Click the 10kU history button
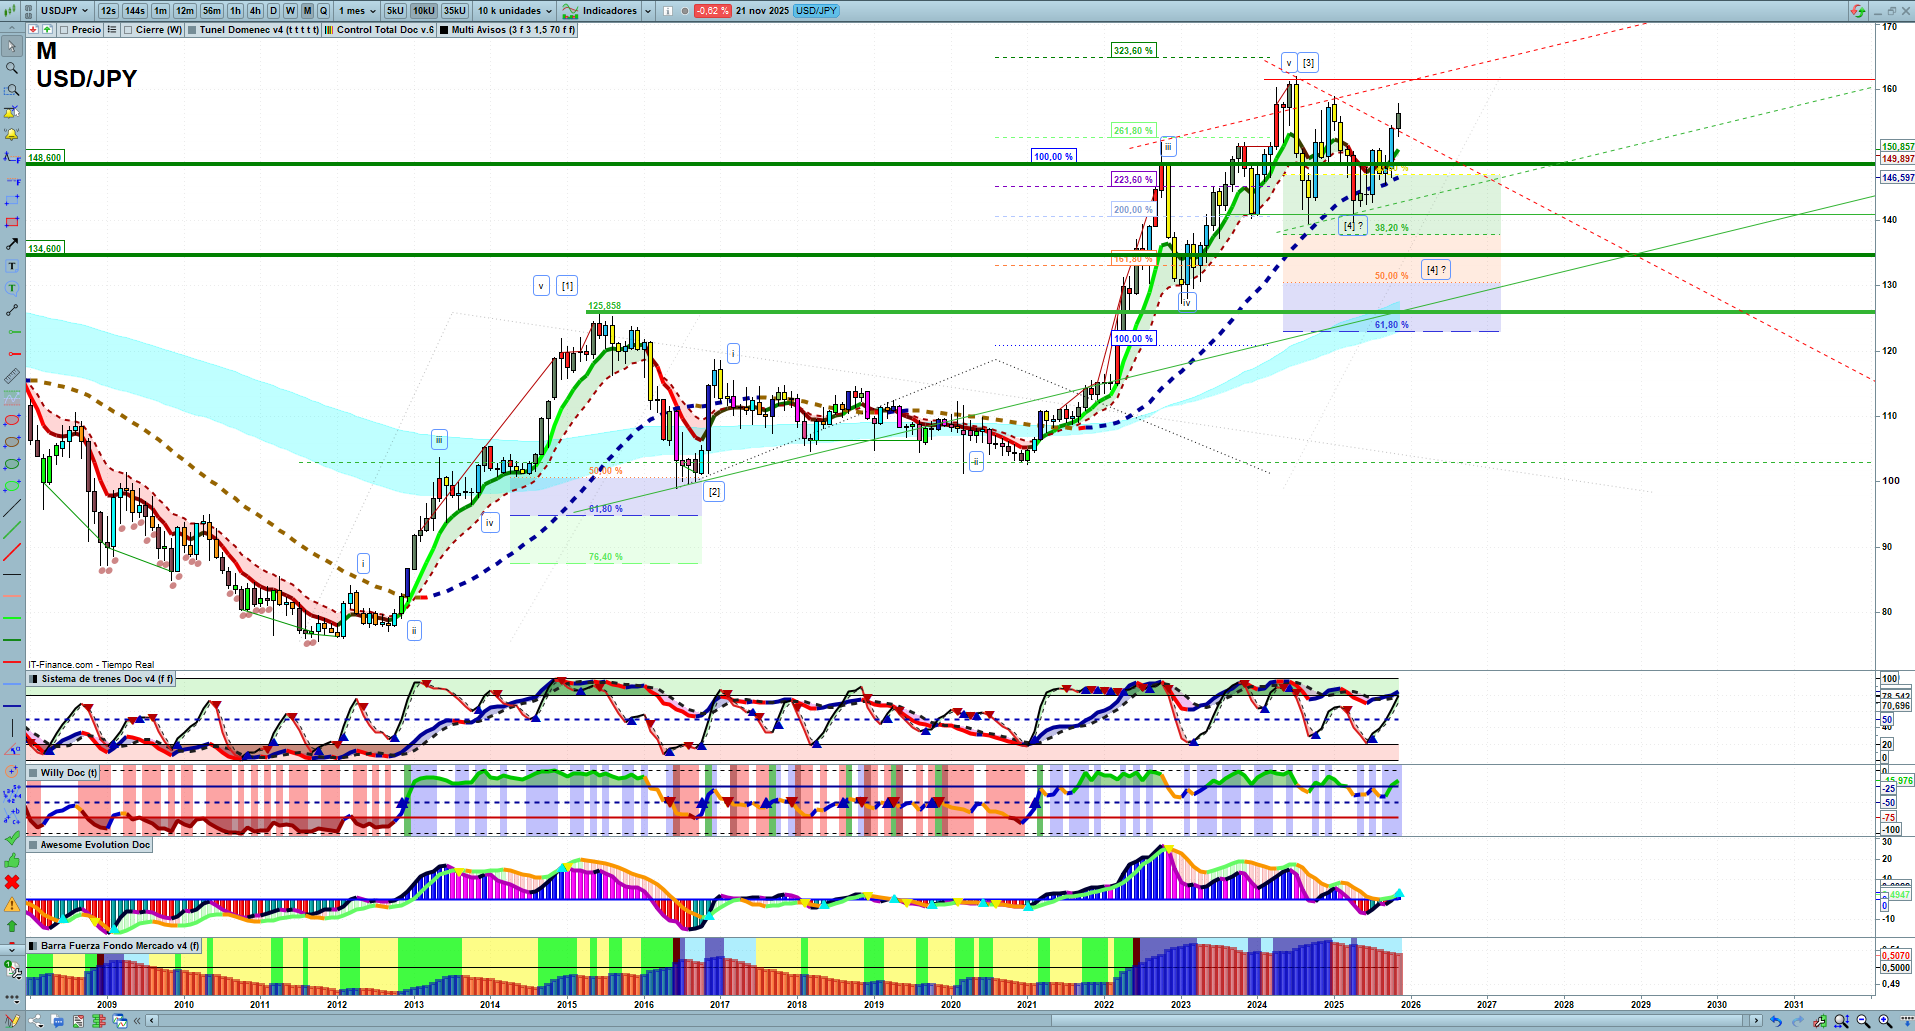1915x1031 pixels. point(424,11)
